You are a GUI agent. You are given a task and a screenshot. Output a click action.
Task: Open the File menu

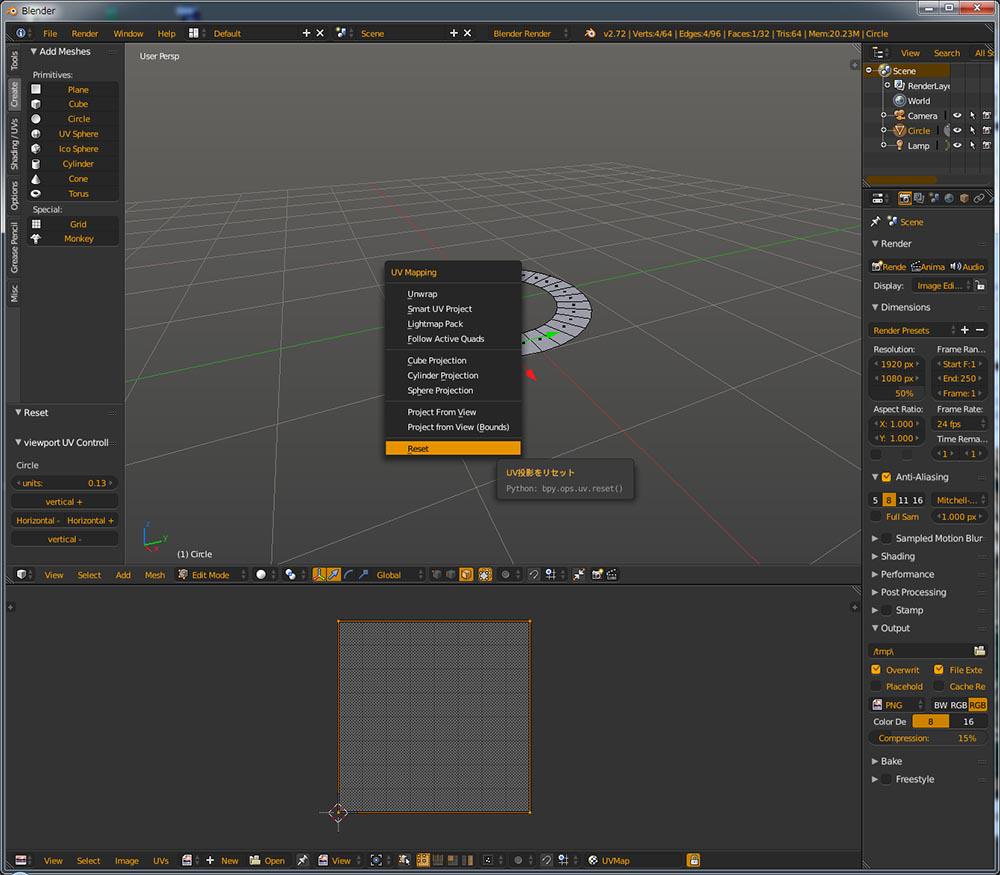tap(50, 33)
